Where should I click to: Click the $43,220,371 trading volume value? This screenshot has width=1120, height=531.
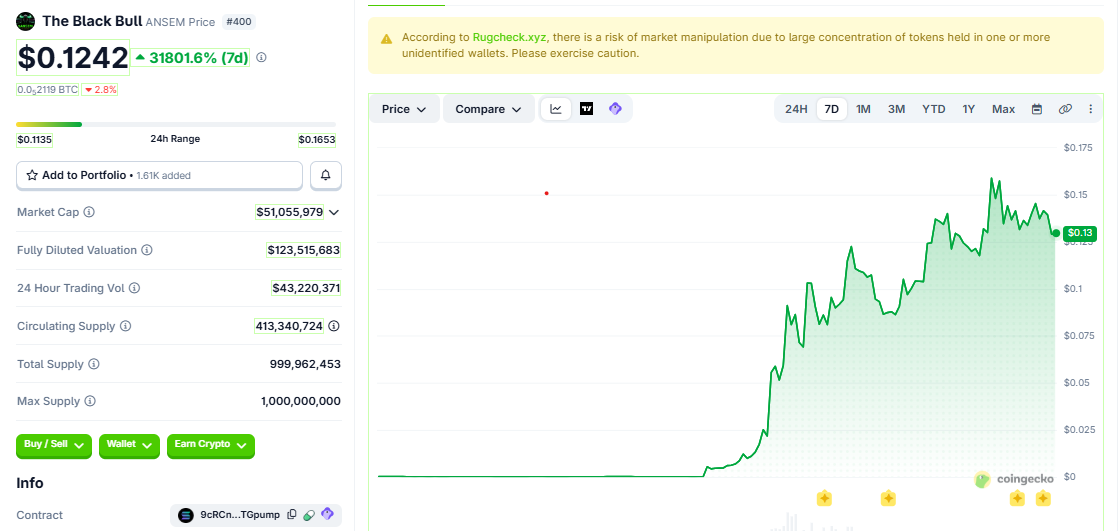pos(306,288)
